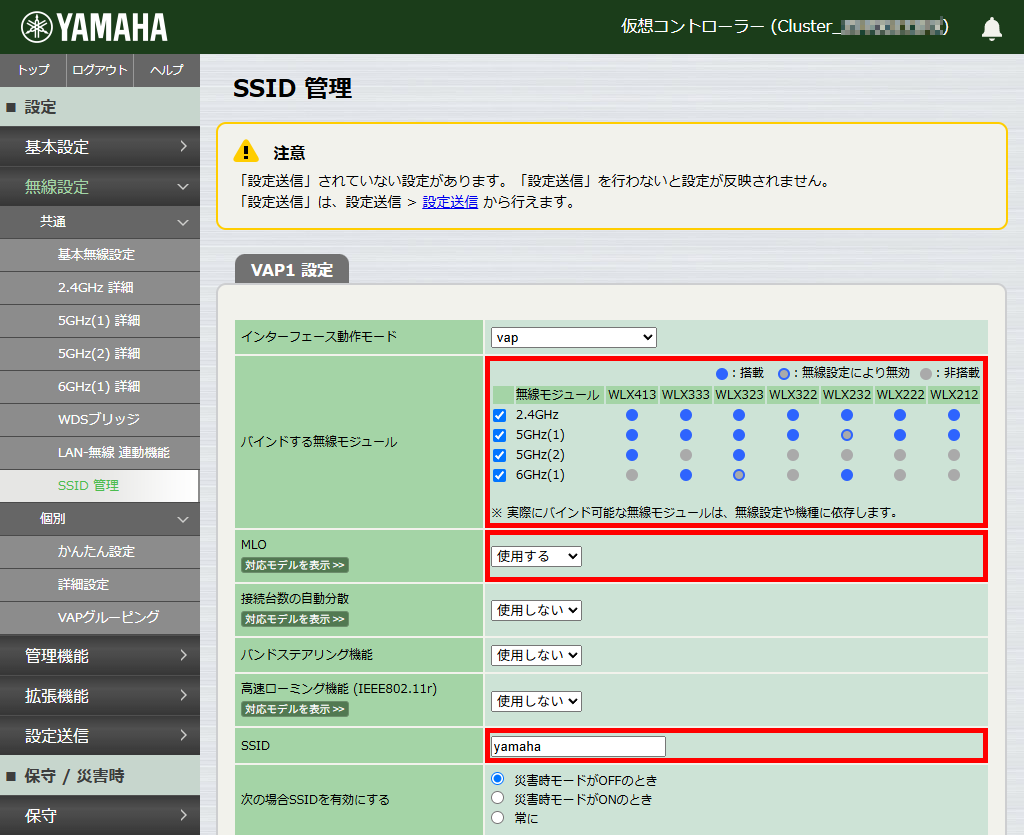
Task: Select 災害時モードがOFFのとき radio button
Action: click(x=498, y=779)
